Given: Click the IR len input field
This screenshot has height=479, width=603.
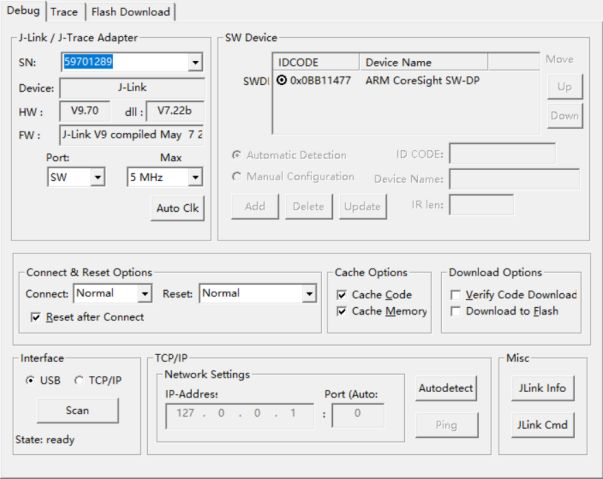Looking at the screenshot, I should pyautogui.click(x=481, y=205).
